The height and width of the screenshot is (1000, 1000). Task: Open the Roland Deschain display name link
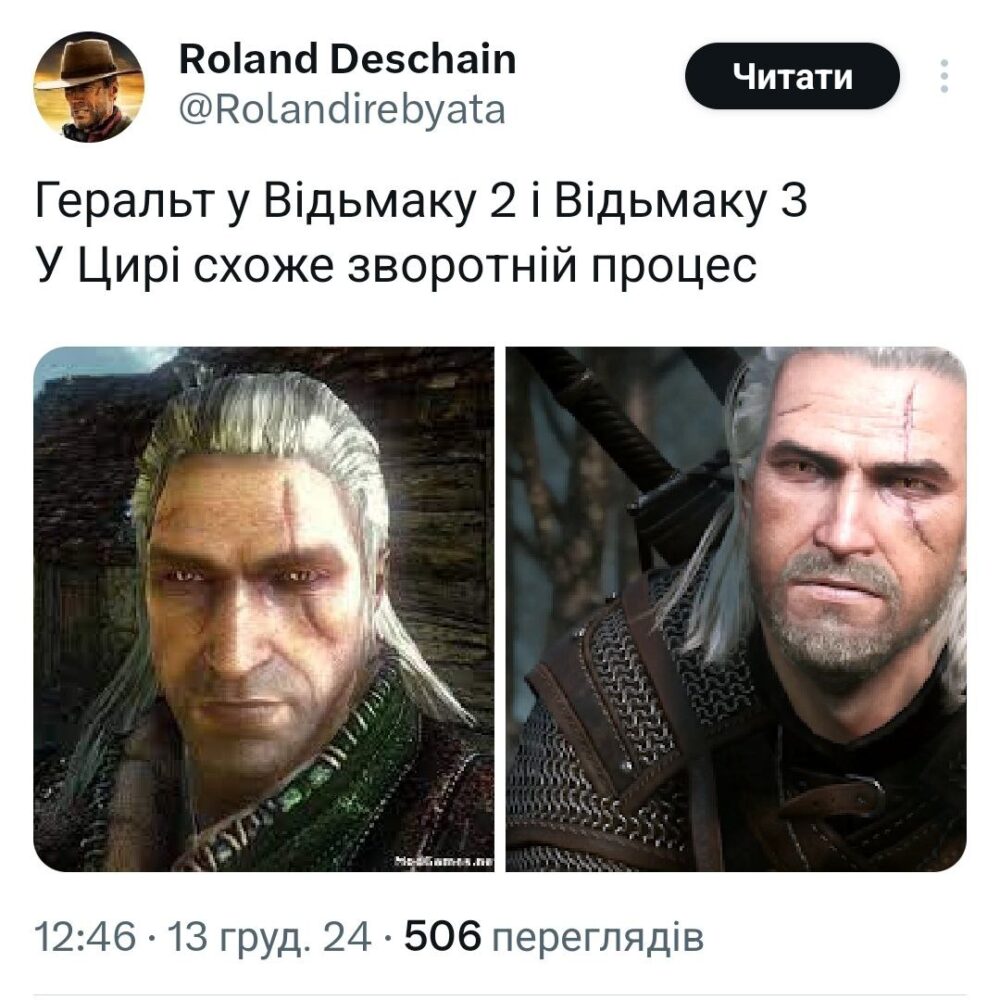click(347, 59)
